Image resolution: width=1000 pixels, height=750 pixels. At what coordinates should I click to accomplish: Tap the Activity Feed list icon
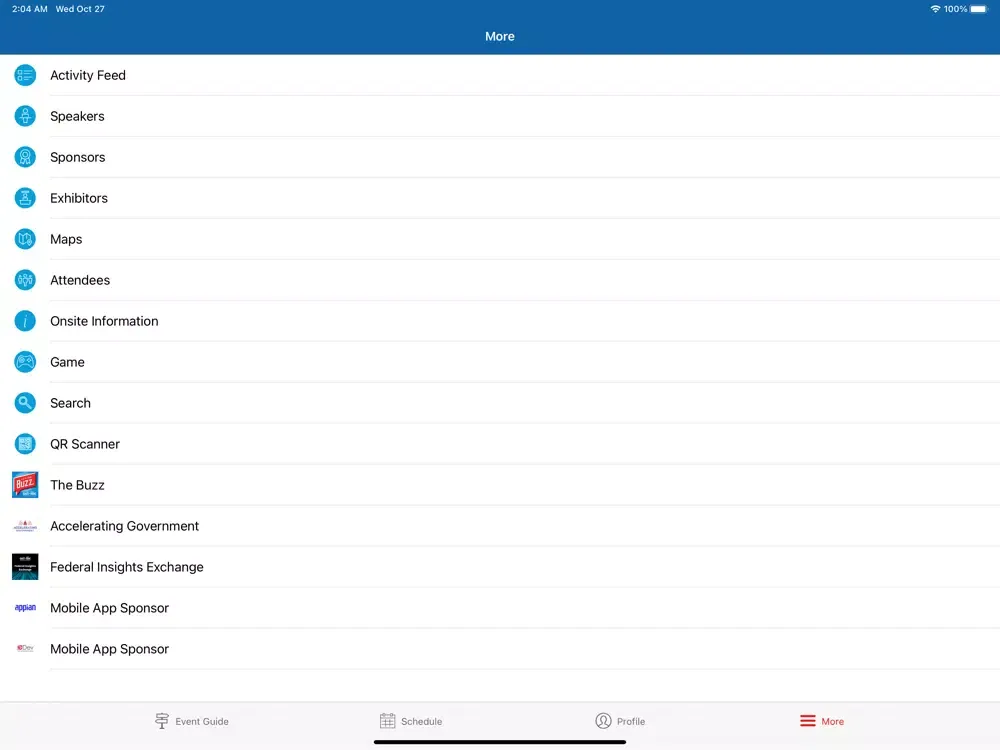click(25, 75)
